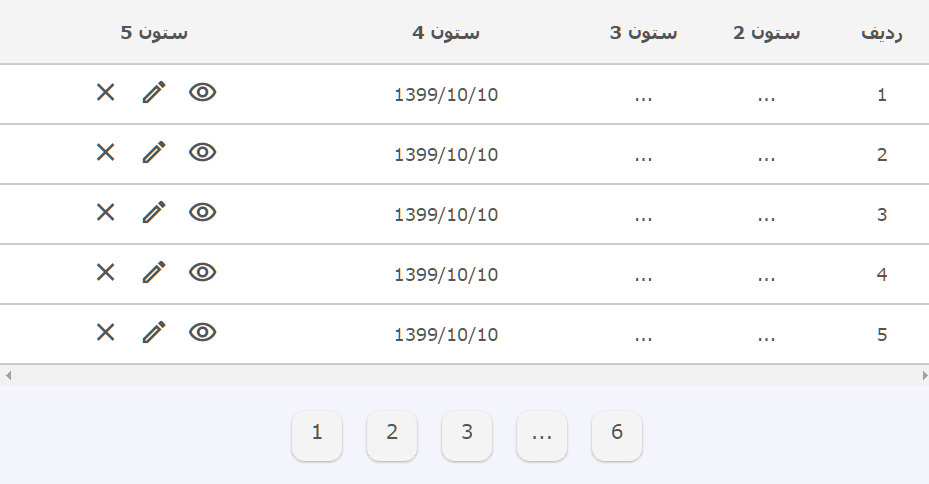Delete row 3 using the X icon
This screenshot has width=929, height=484.
[x=105, y=212]
